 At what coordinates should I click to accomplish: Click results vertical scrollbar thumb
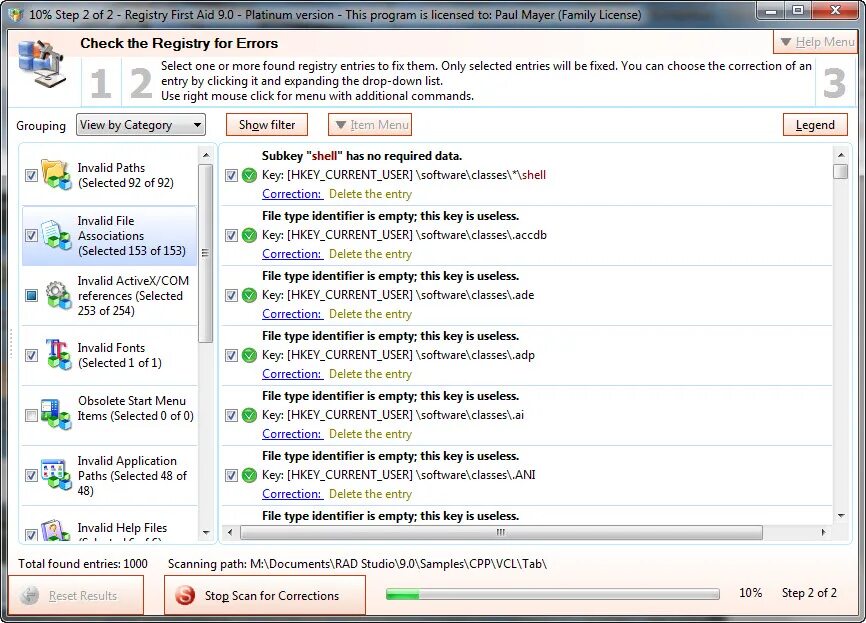[x=841, y=172]
